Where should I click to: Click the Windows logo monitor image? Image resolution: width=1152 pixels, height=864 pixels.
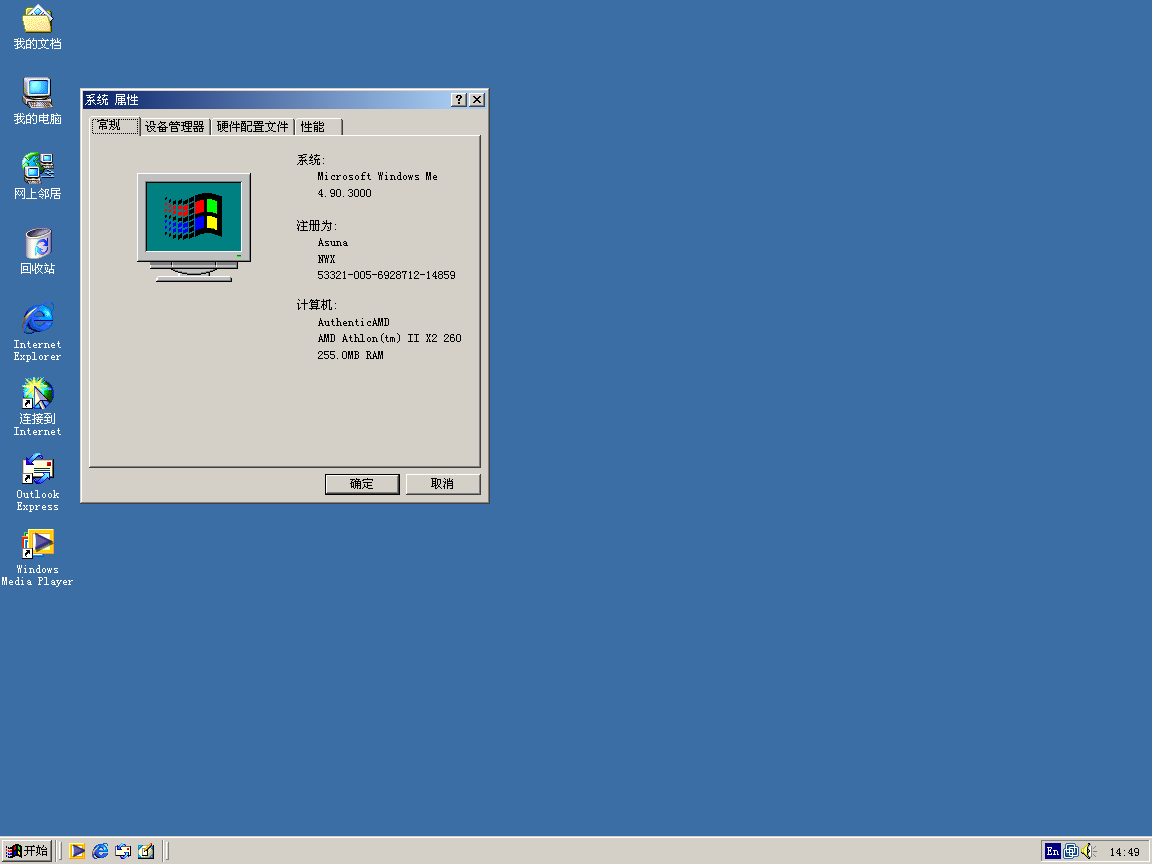point(194,228)
